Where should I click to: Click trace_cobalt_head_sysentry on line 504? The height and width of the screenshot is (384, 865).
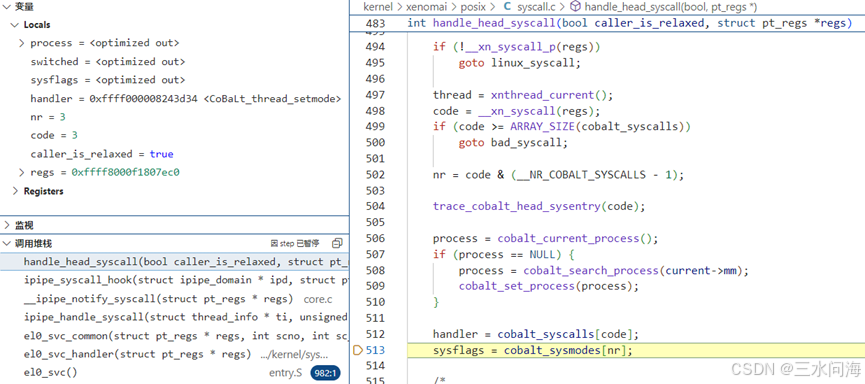tap(516, 206)
